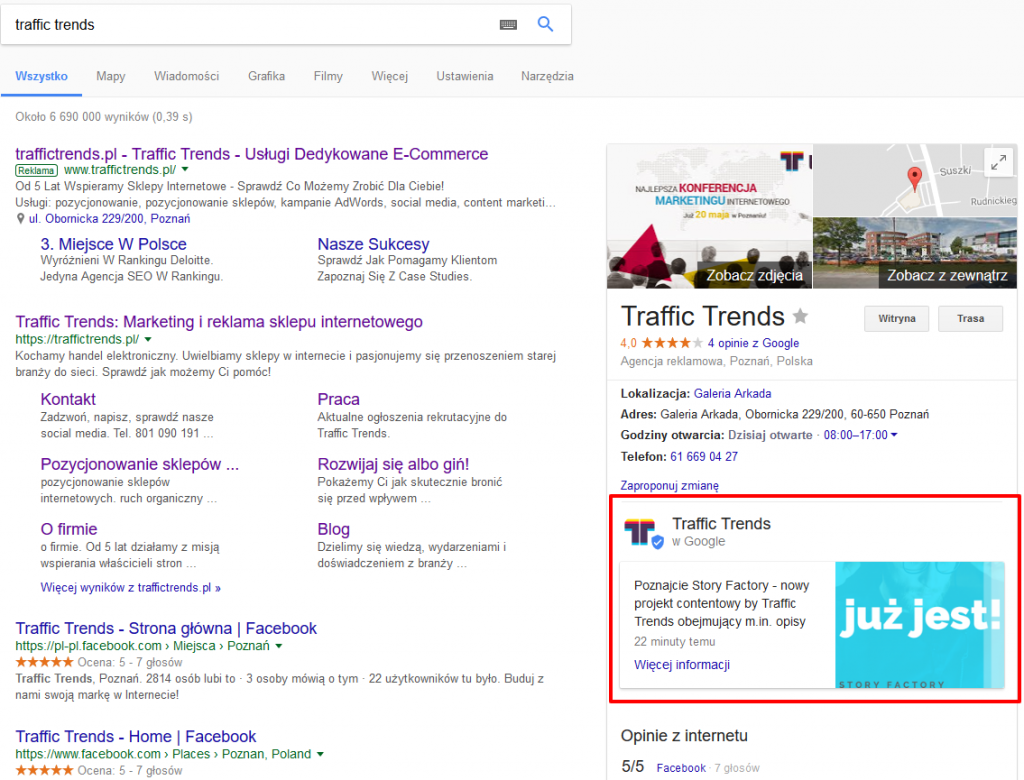Screen dimensions: 1024x780
Task: Click the blue search magnifier icon
Action: point(545,24)
